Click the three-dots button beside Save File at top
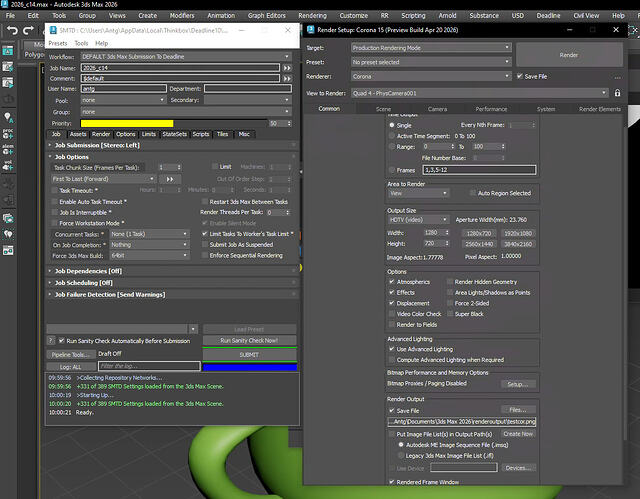The image size is (640, 499). point(617,77)
